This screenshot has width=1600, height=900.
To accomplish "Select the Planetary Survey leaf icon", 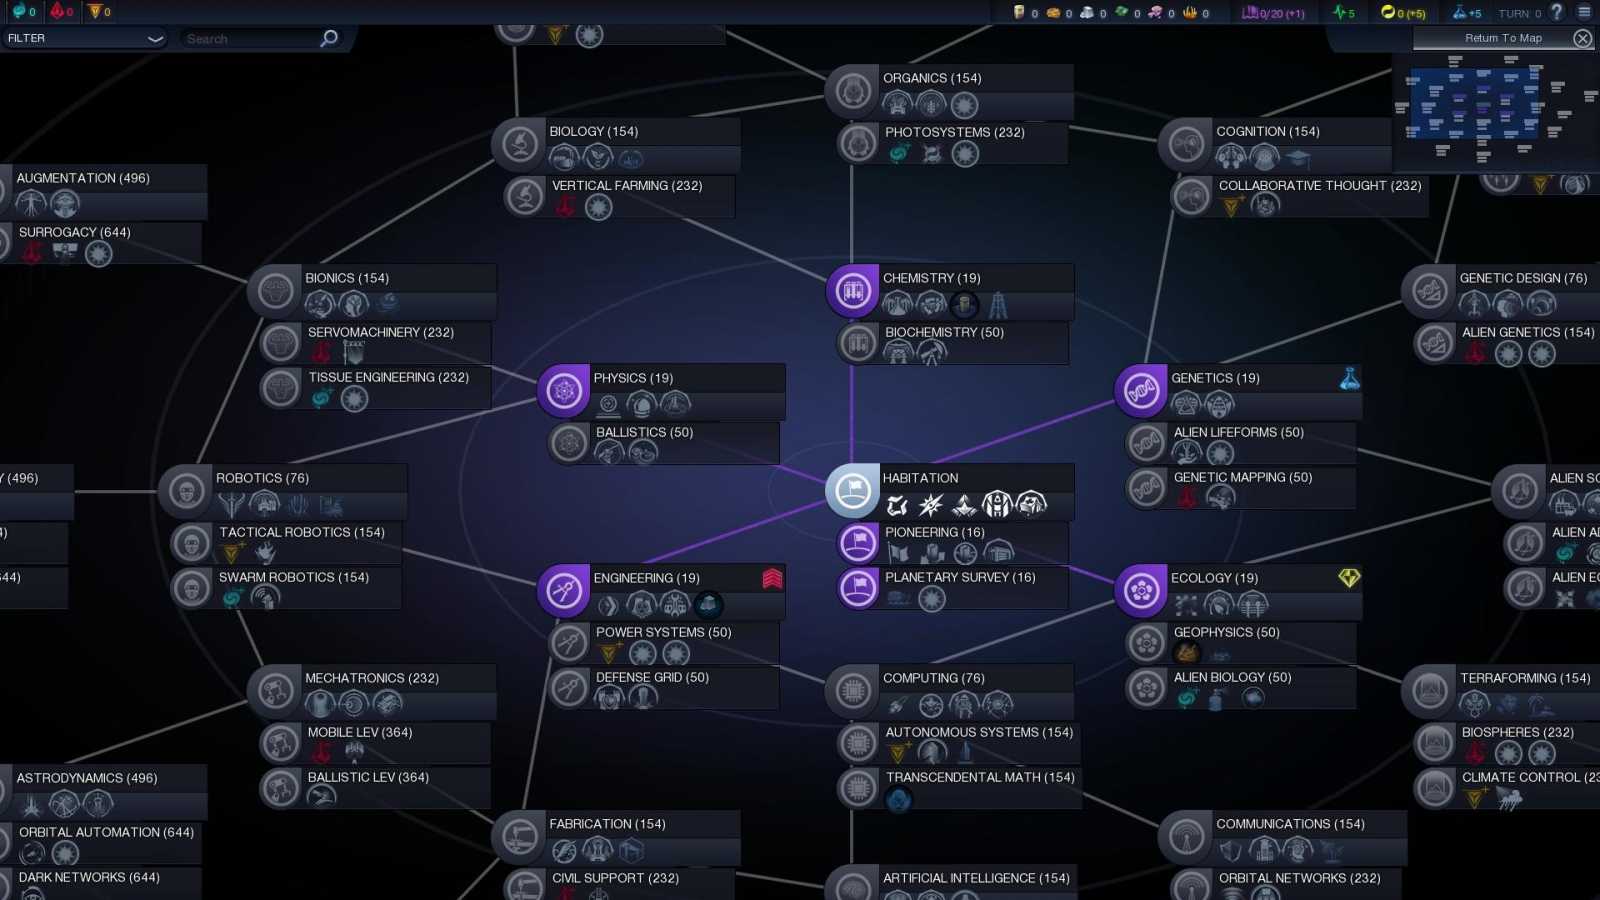I will tap(858, 588).
